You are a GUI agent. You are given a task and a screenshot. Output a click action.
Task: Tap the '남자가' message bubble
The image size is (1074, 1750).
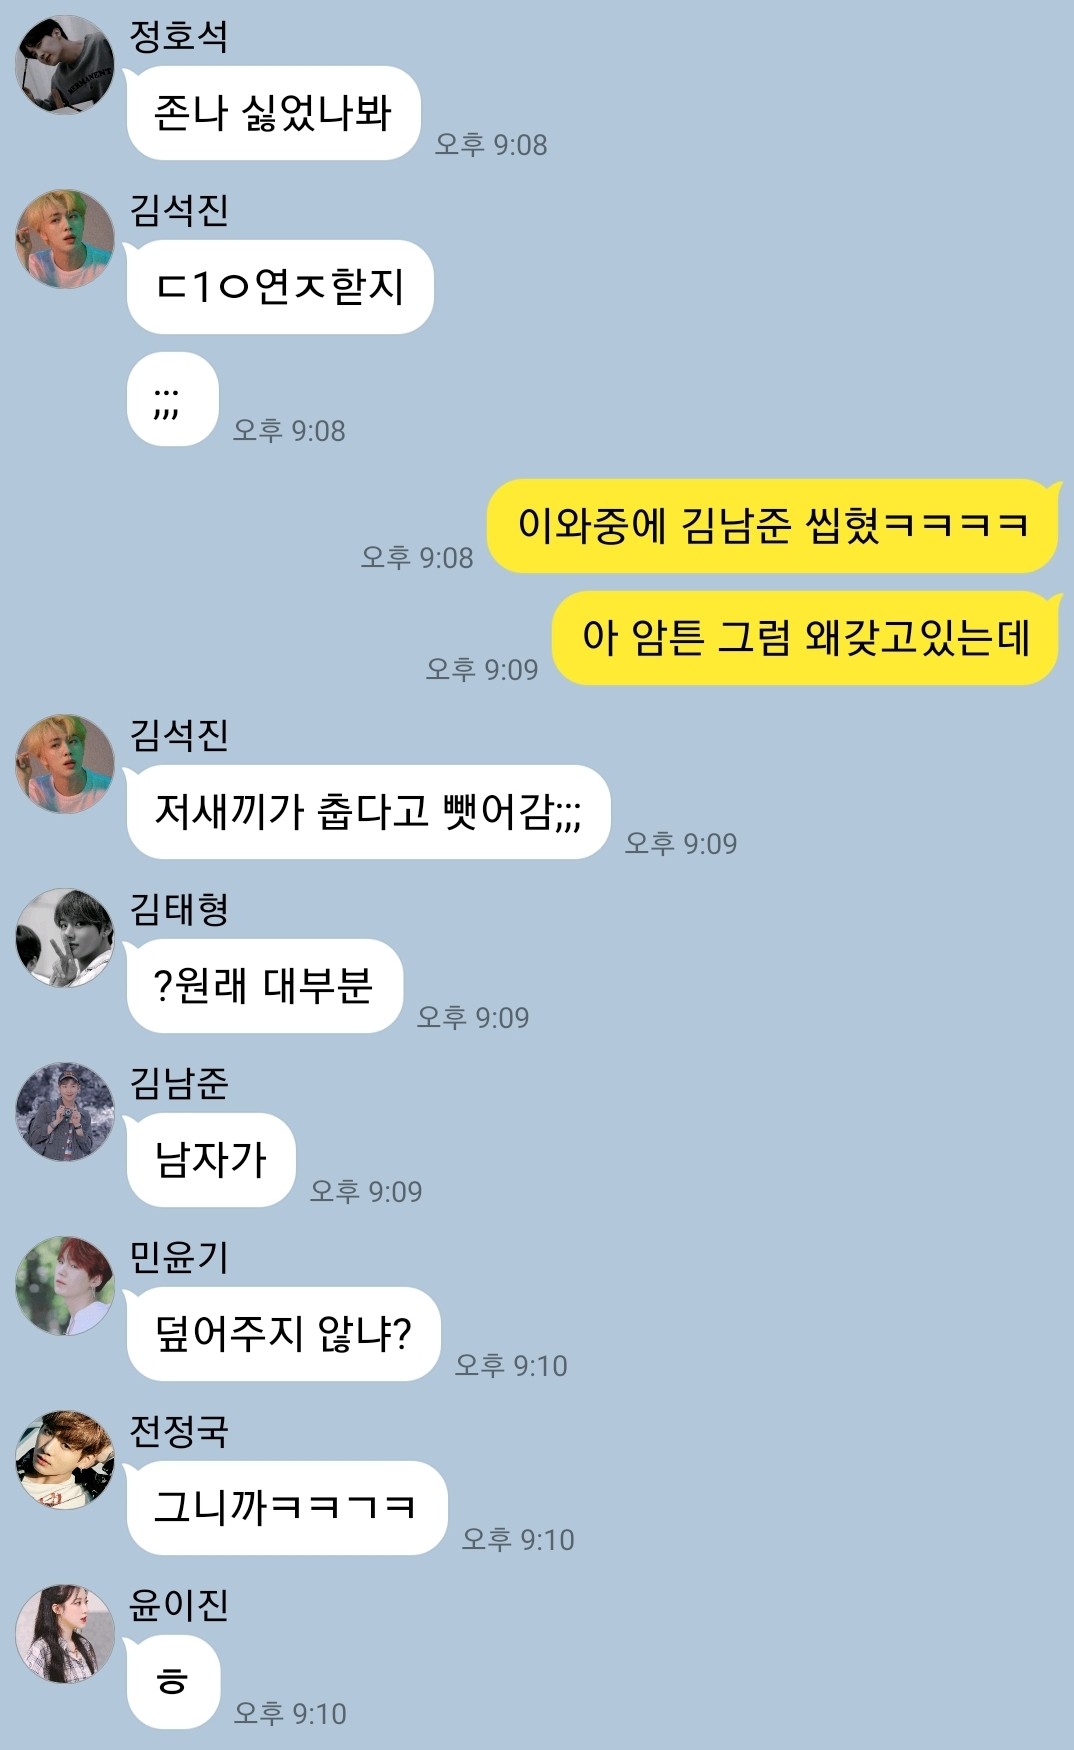click(211, 1160)
